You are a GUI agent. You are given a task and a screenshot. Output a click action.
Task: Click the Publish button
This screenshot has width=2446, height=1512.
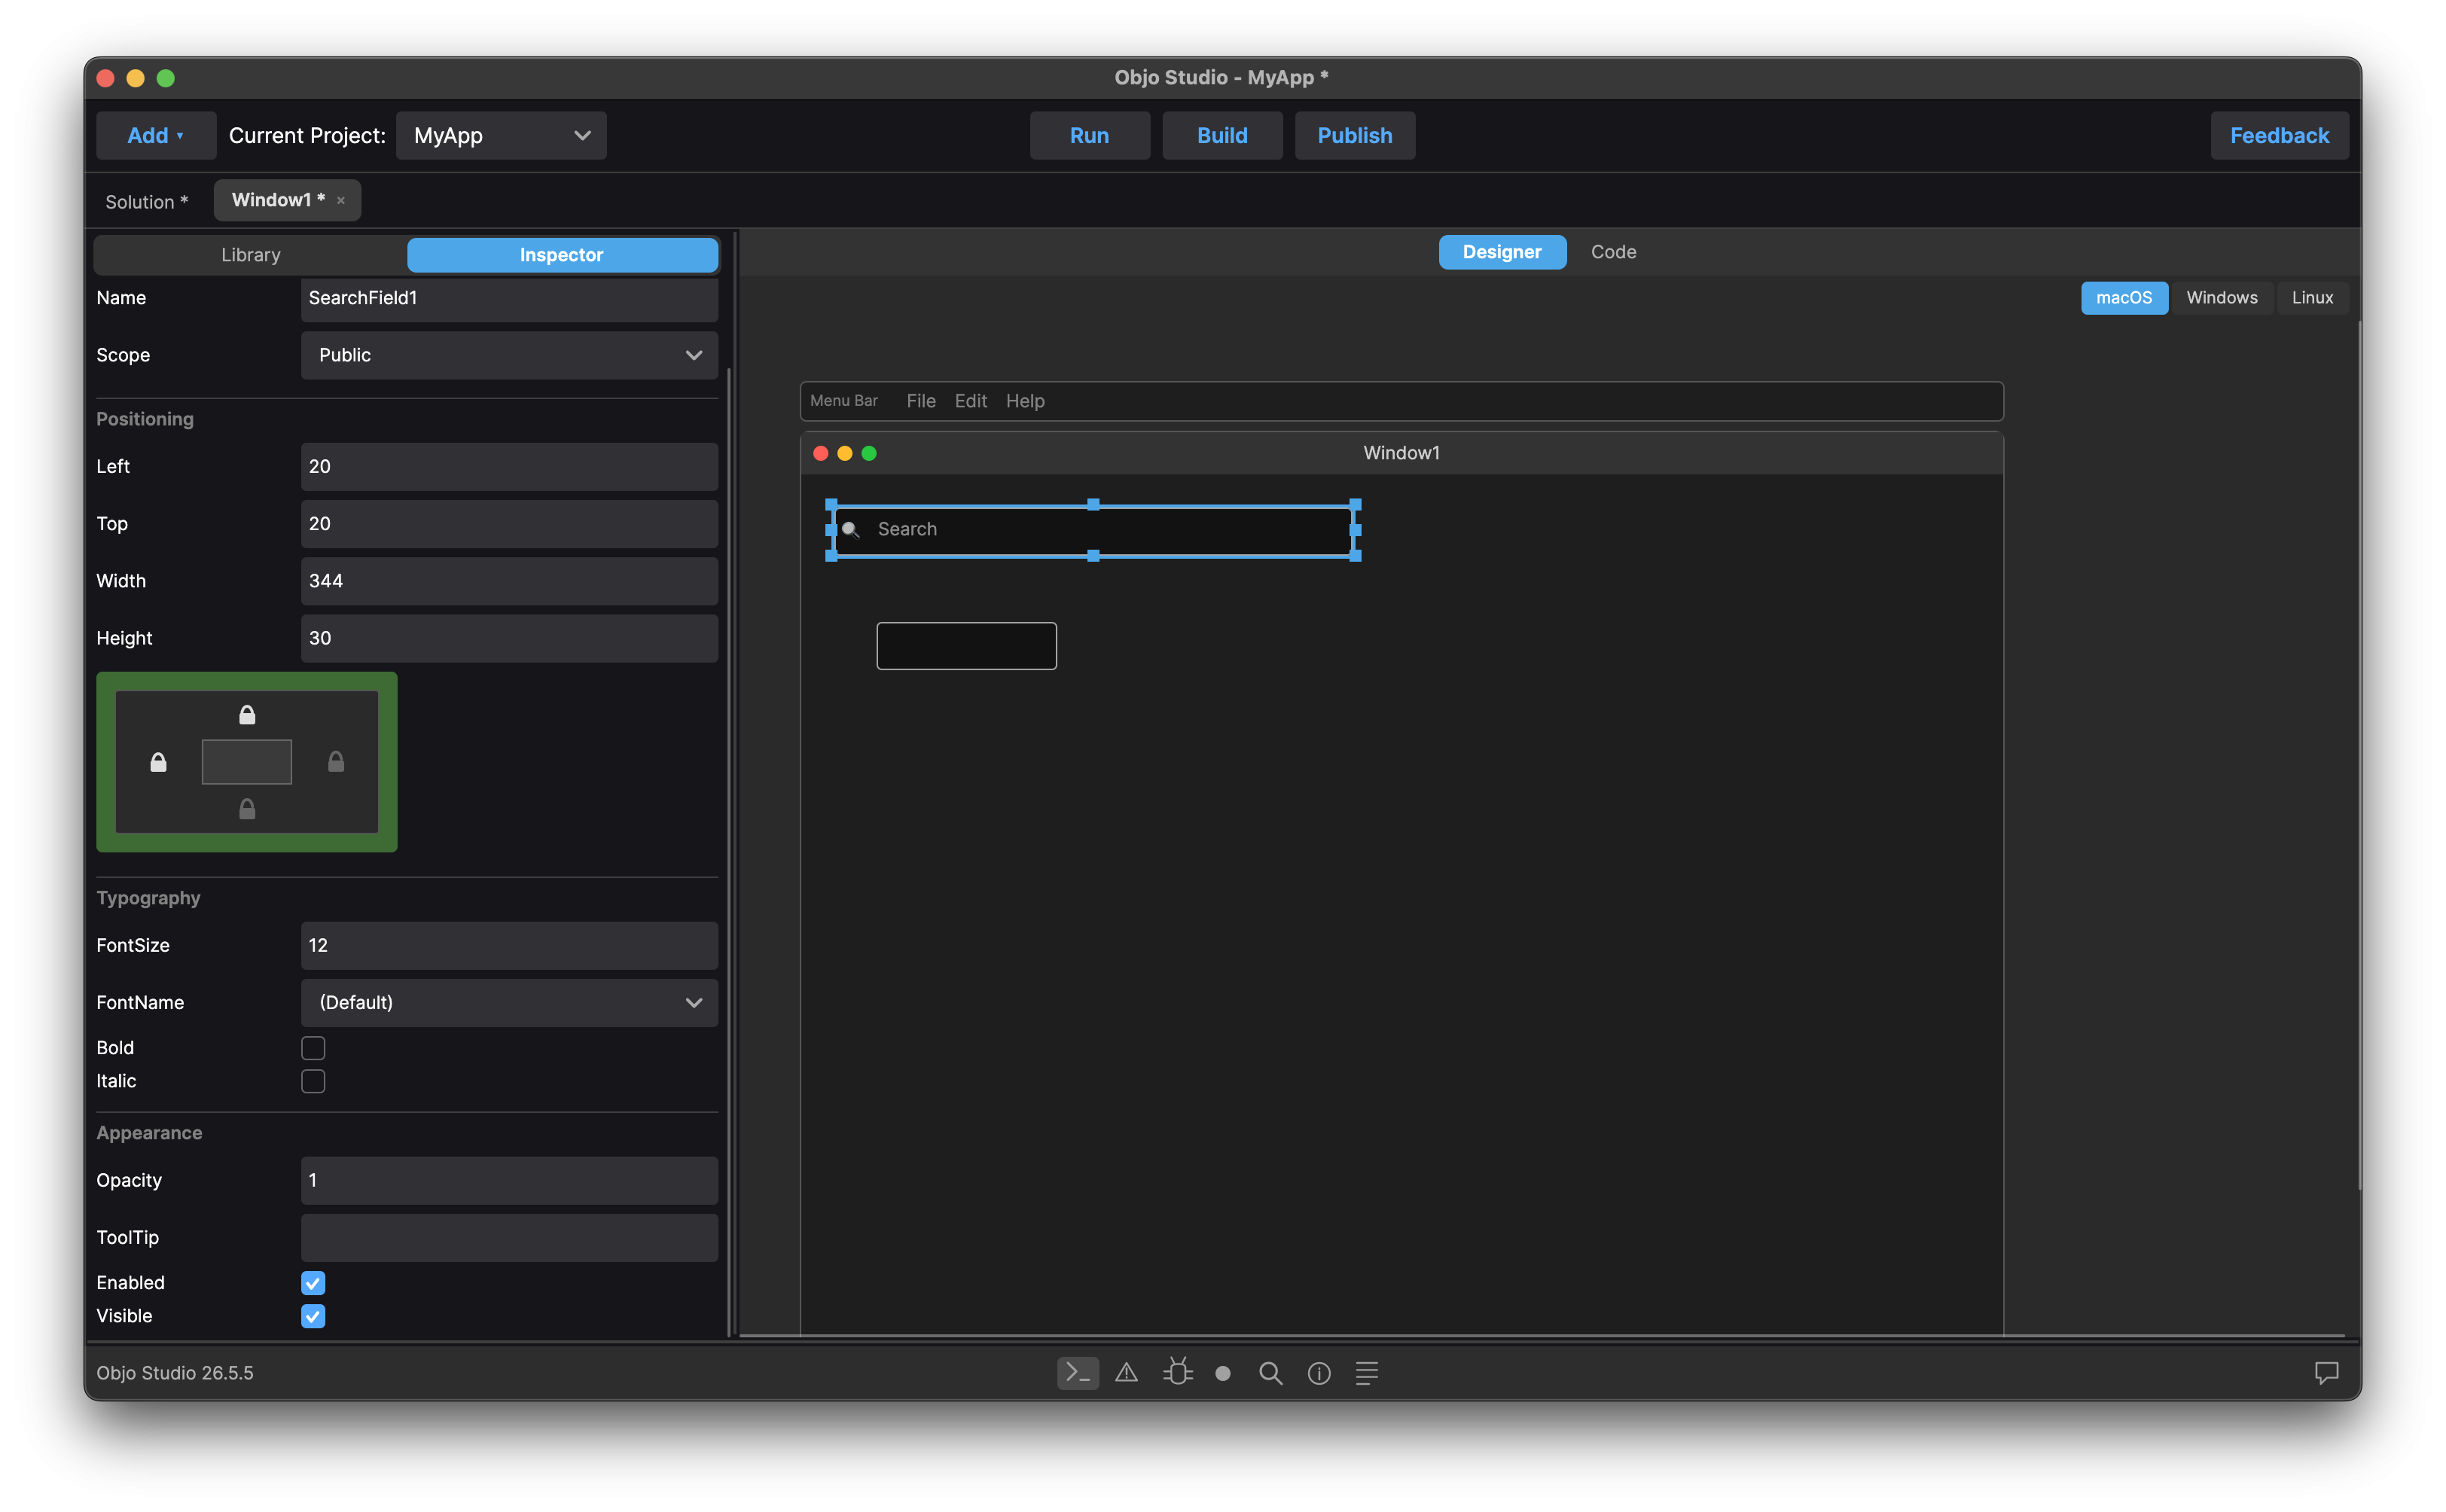coord(1355,136)
